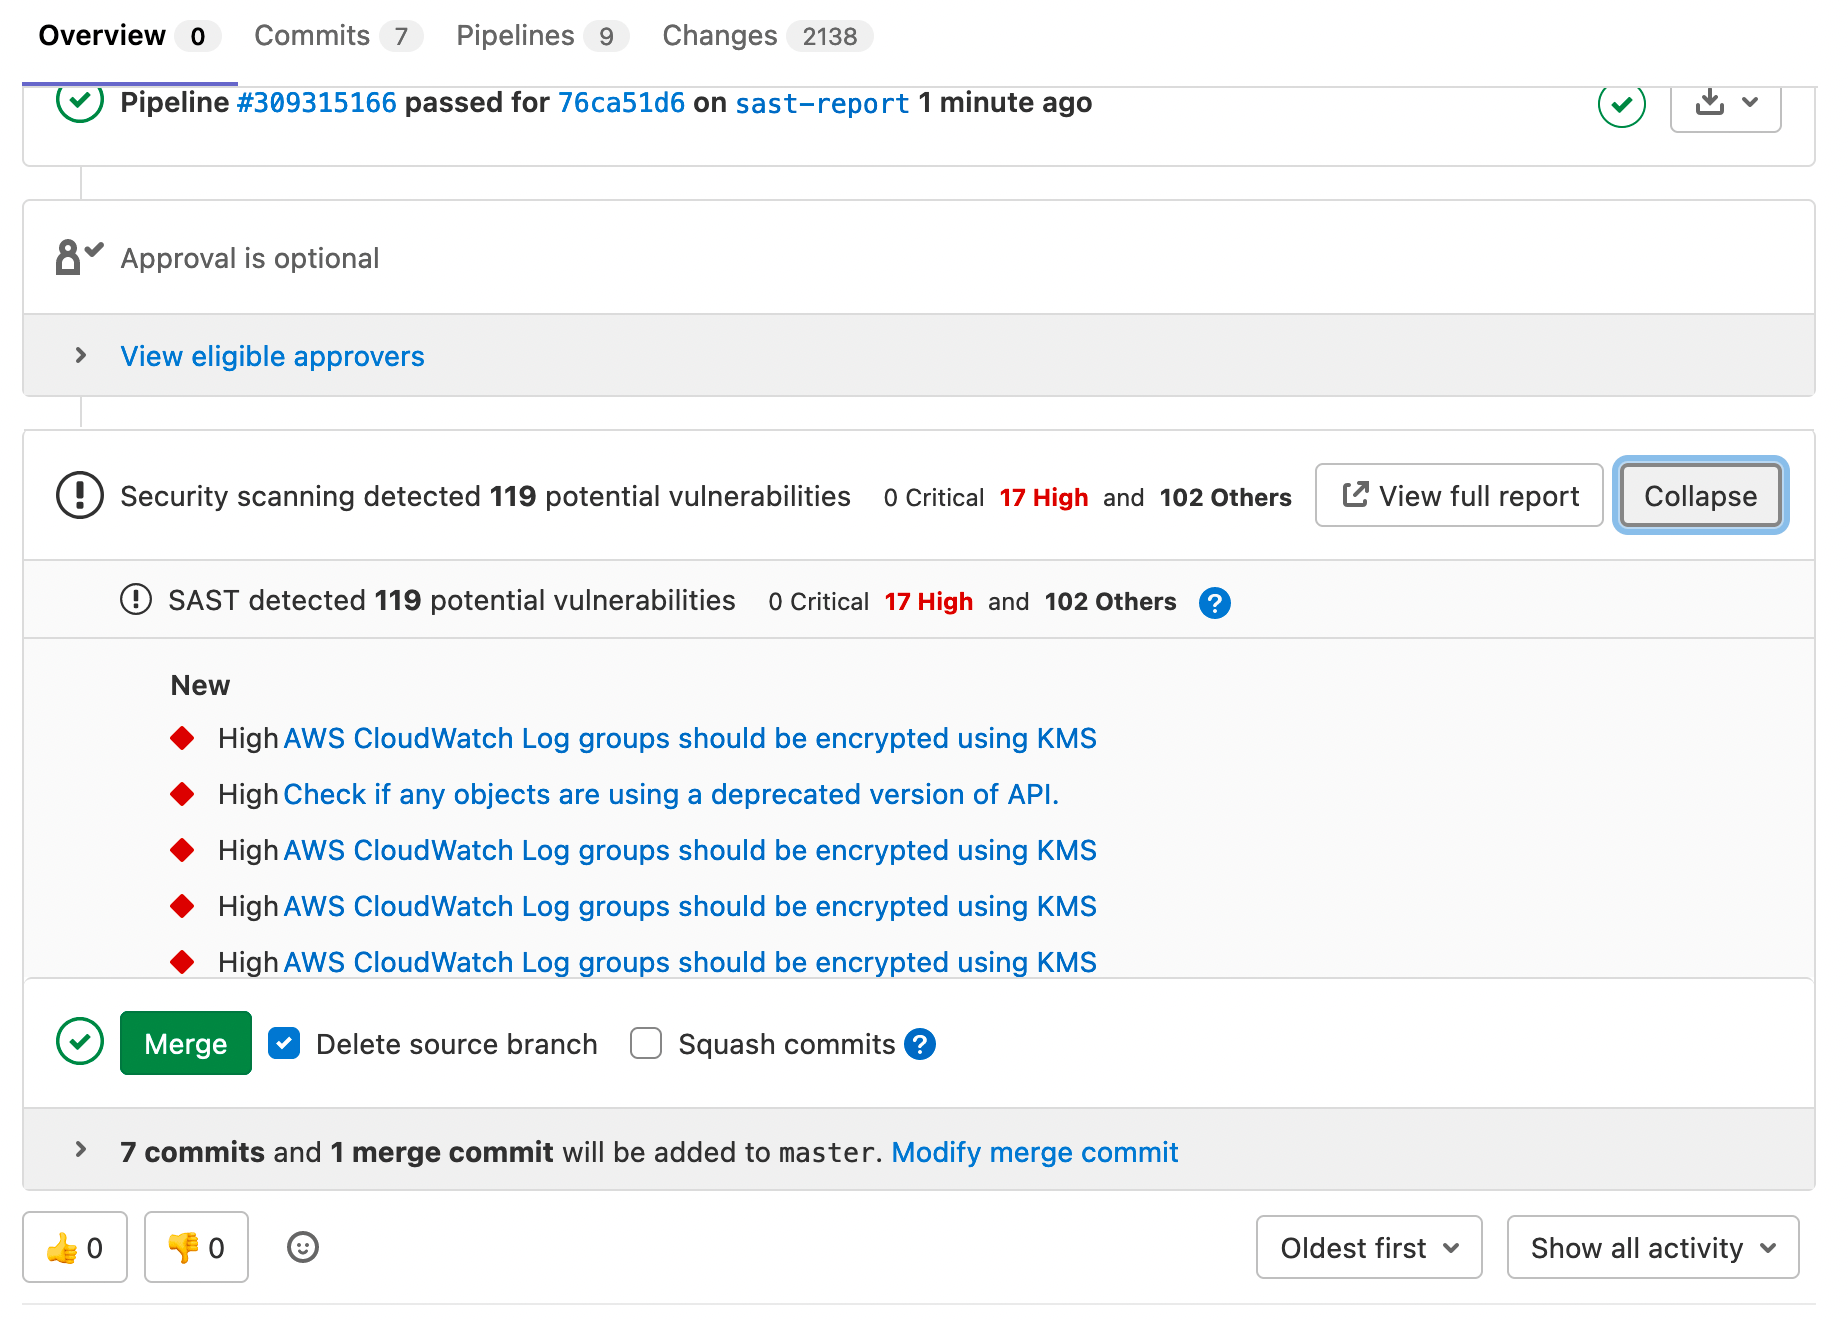Click the external link icon on View full report
Image resolution: width=1848 pixels, height=1320 pixels.
pyautogui.click(x=1356, y=494)
